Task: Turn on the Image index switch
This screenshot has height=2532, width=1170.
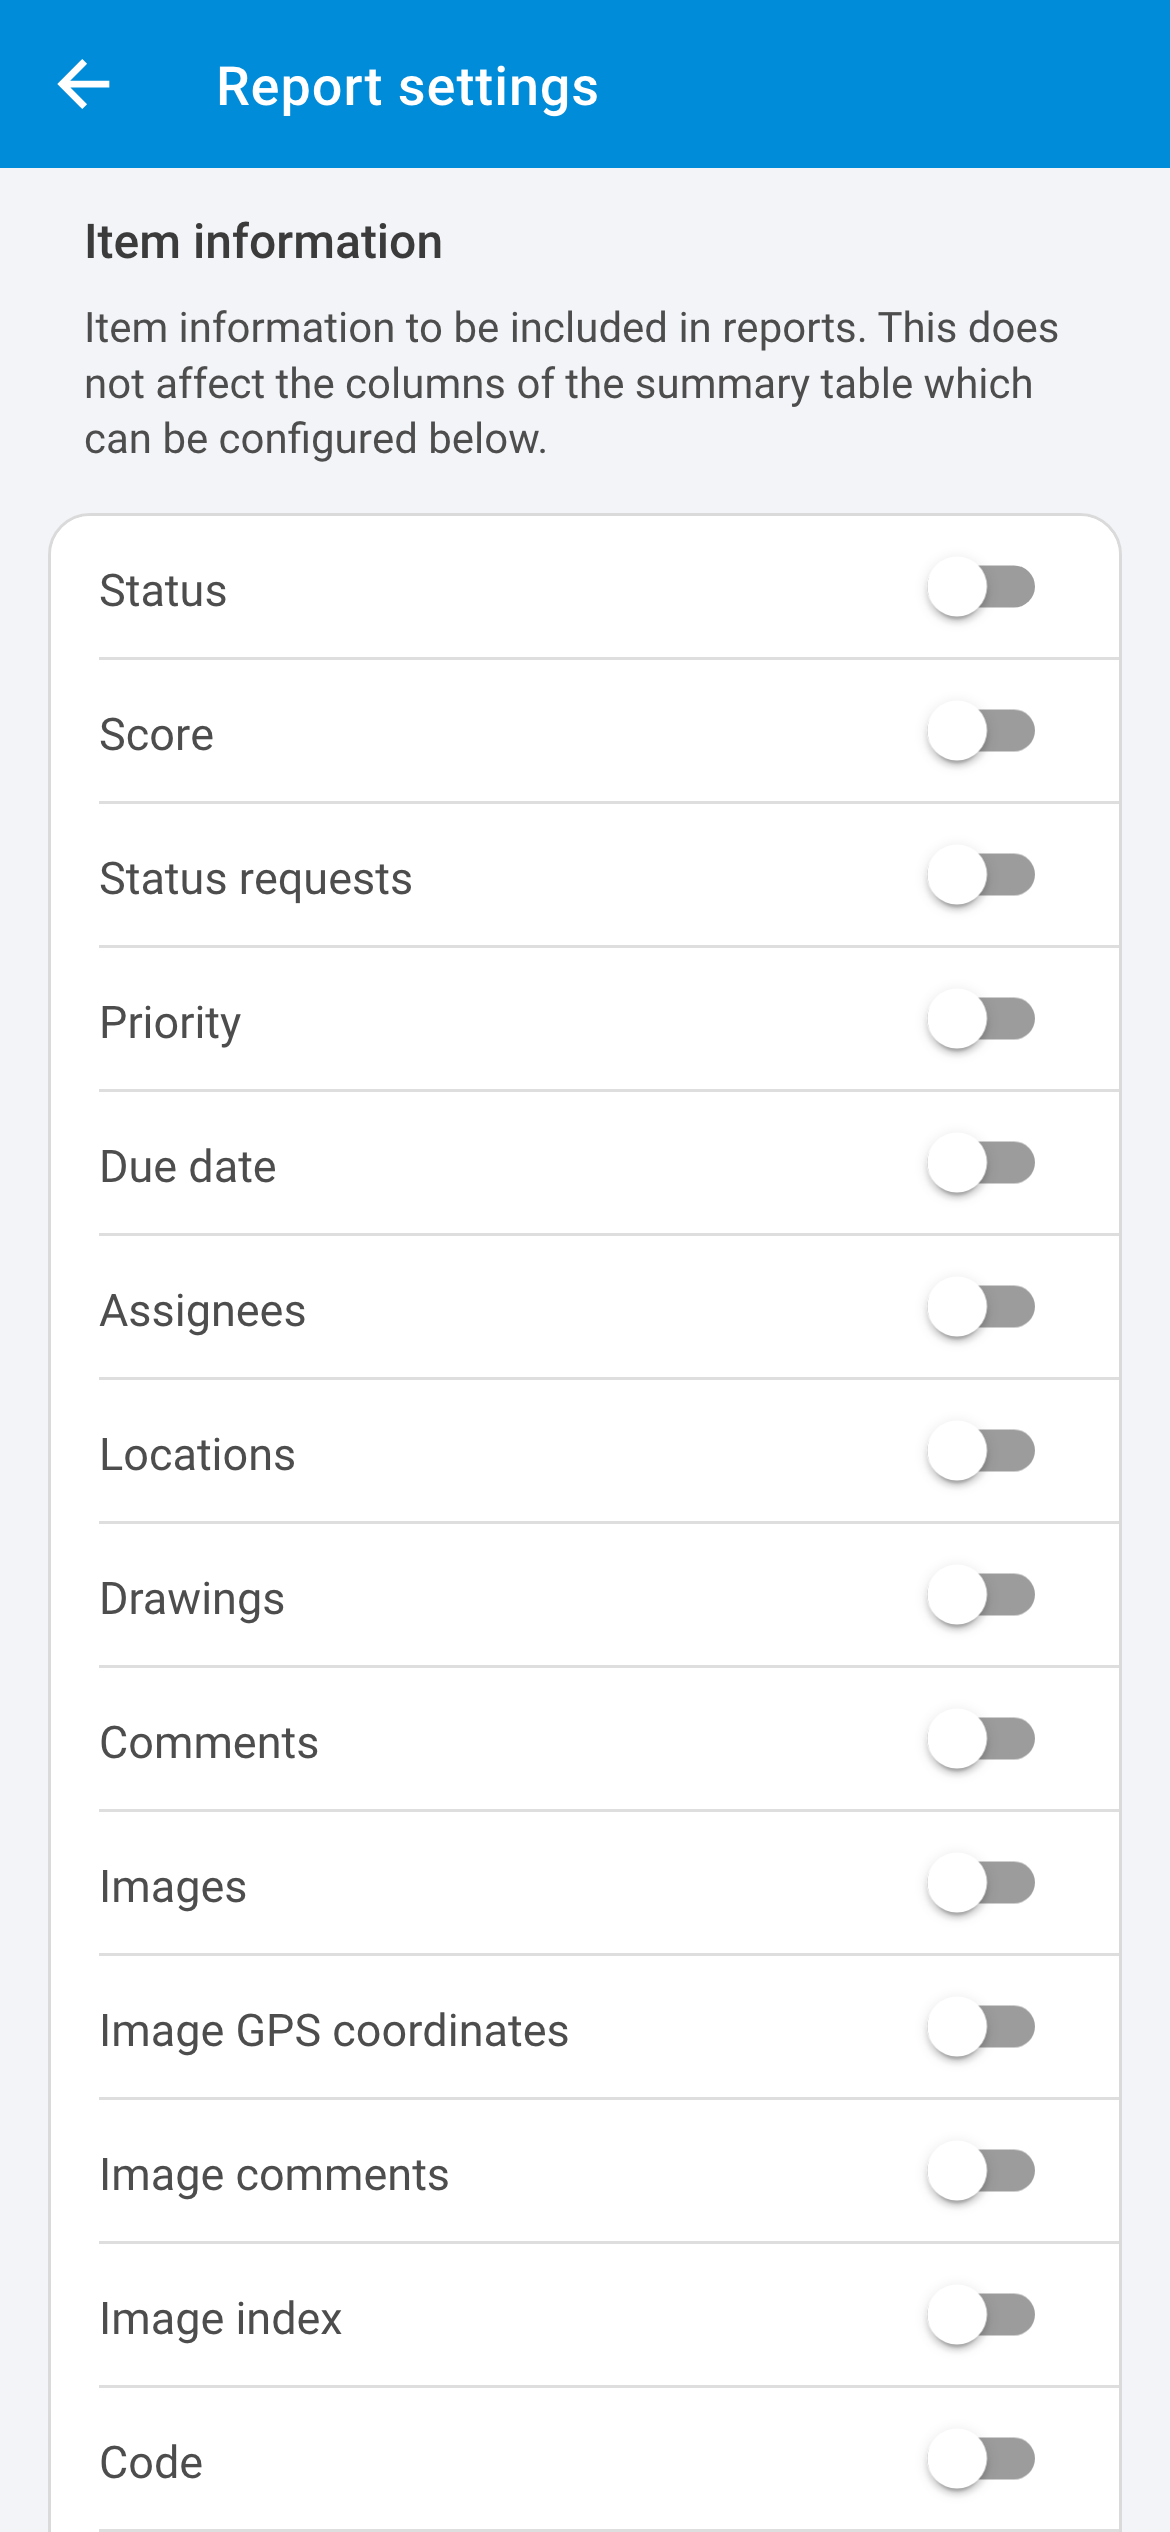Action: (x=981, y=2316)
